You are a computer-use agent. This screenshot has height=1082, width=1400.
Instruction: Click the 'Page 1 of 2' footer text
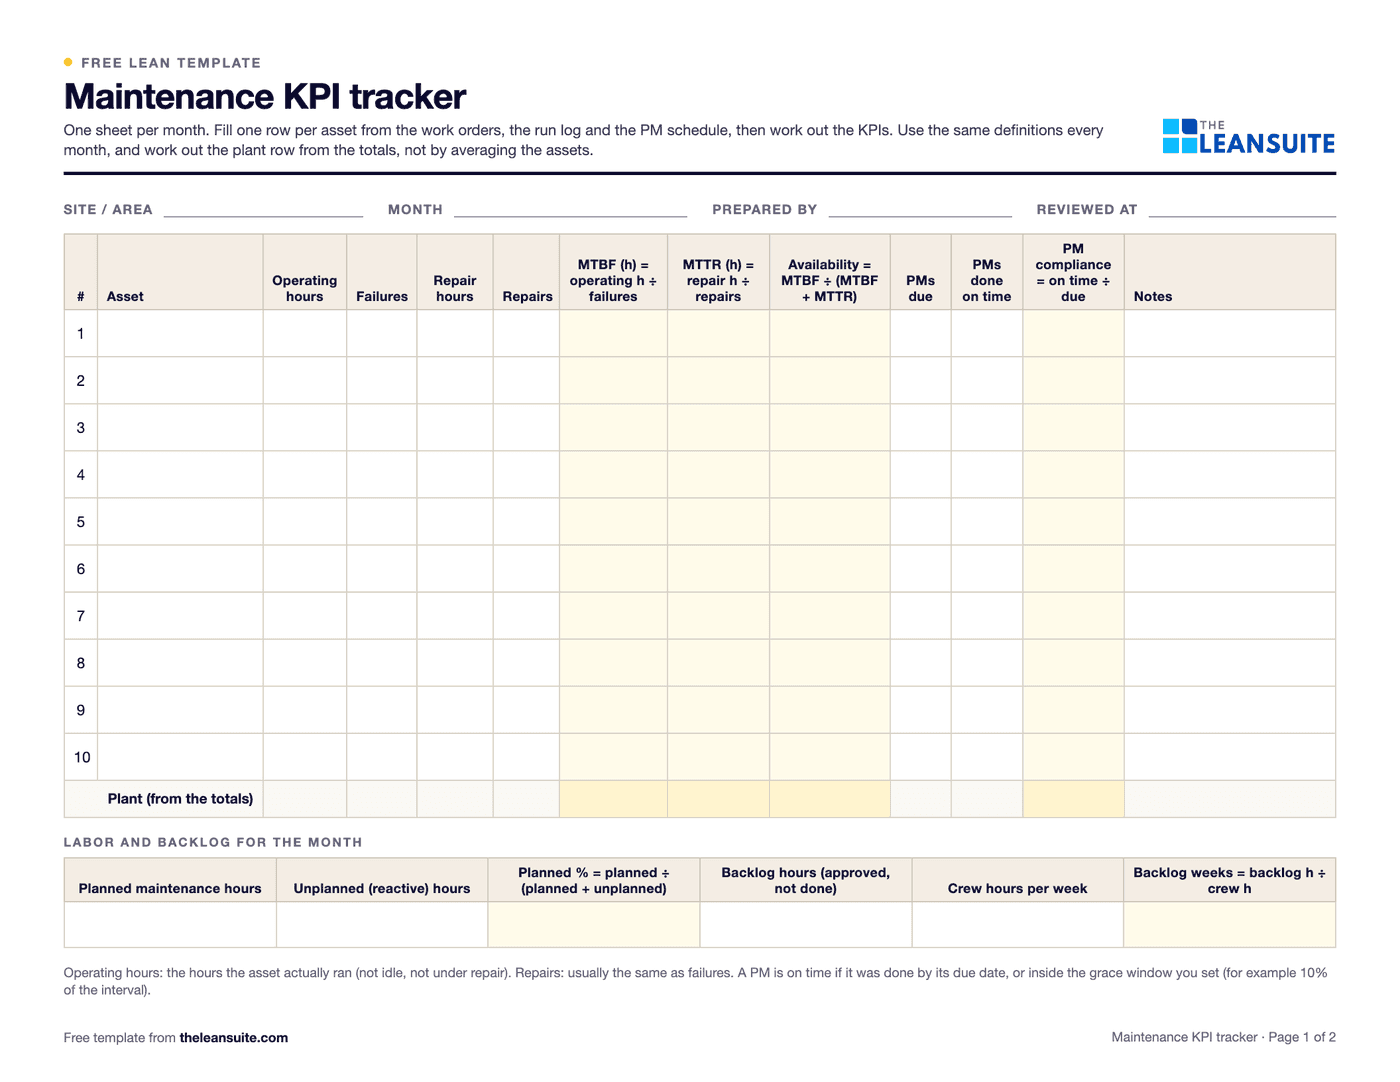click(x=1302, y=1038)
